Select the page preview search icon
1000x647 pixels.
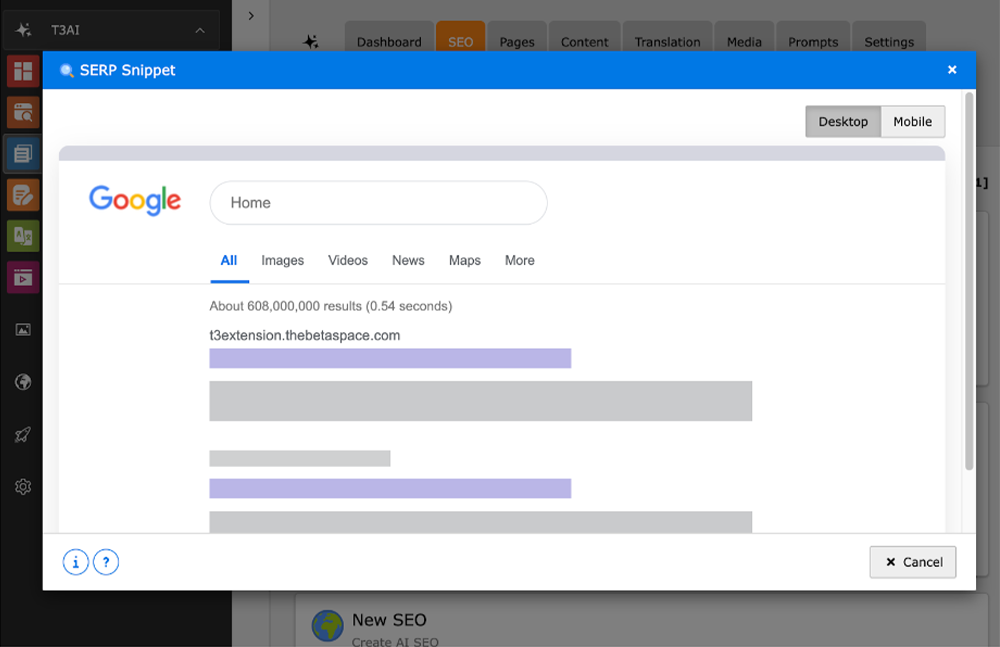(x=22, y=113)
